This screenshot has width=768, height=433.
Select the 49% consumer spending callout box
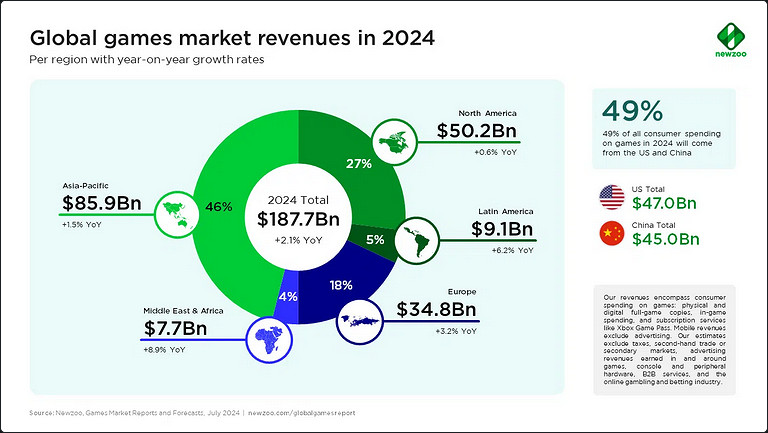[x=664, y=126]
